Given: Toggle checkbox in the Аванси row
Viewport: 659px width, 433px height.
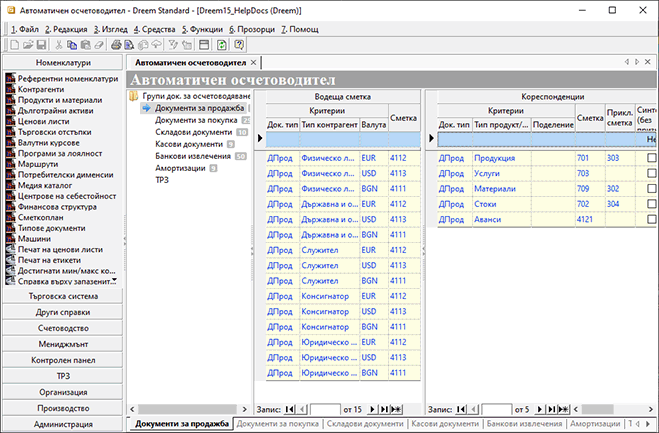Looking at the screenshot, I should point(651,219).
